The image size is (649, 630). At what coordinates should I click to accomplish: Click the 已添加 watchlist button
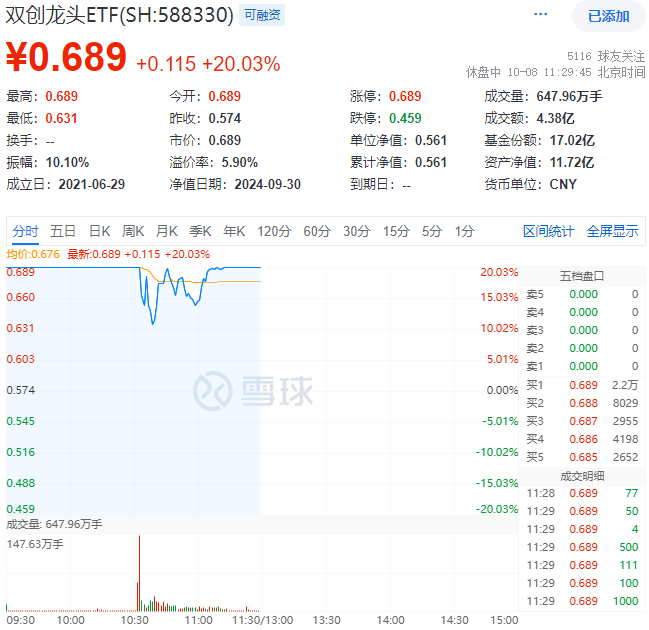(x=608, y=16)
